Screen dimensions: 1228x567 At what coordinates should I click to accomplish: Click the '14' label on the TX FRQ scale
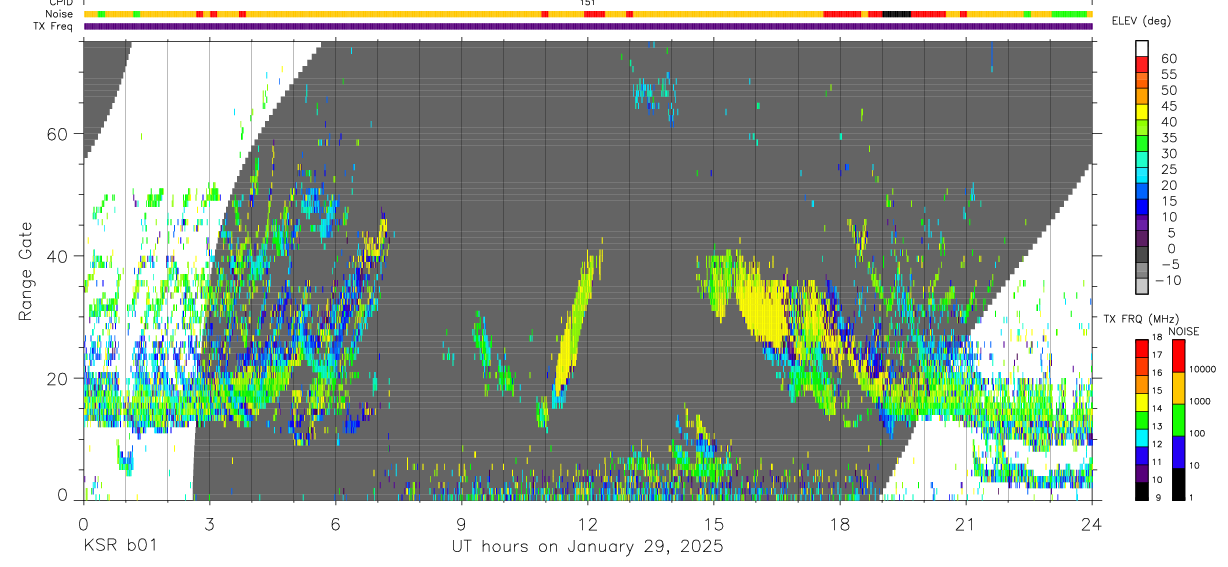1156,409
